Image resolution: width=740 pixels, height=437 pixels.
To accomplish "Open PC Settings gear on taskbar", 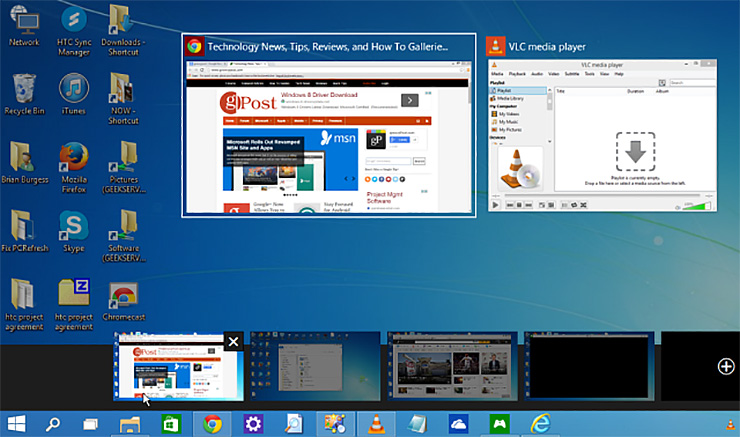I will pyautogui.click(x=253, y=424).
